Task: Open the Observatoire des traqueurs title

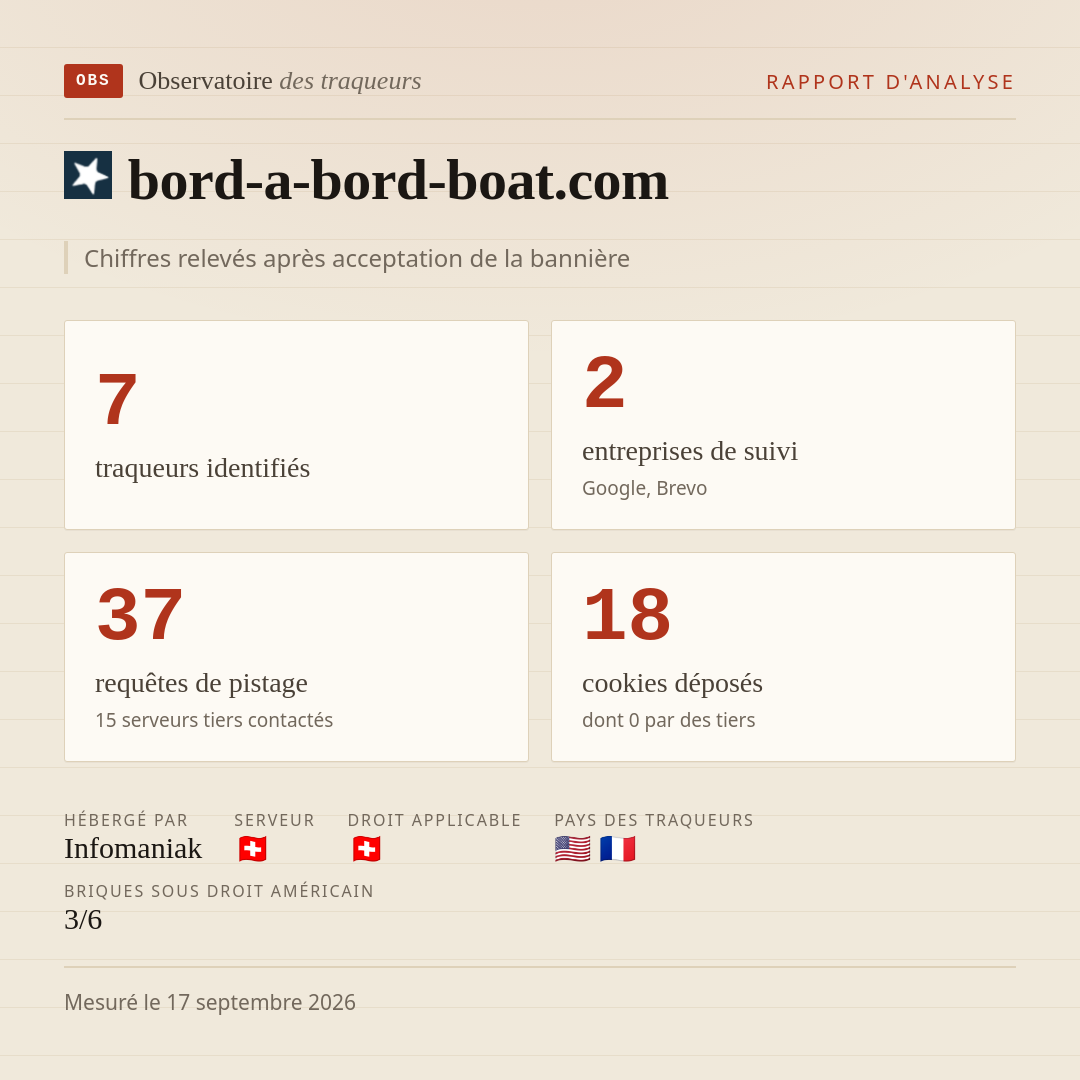Action: (x=280, y=81)
